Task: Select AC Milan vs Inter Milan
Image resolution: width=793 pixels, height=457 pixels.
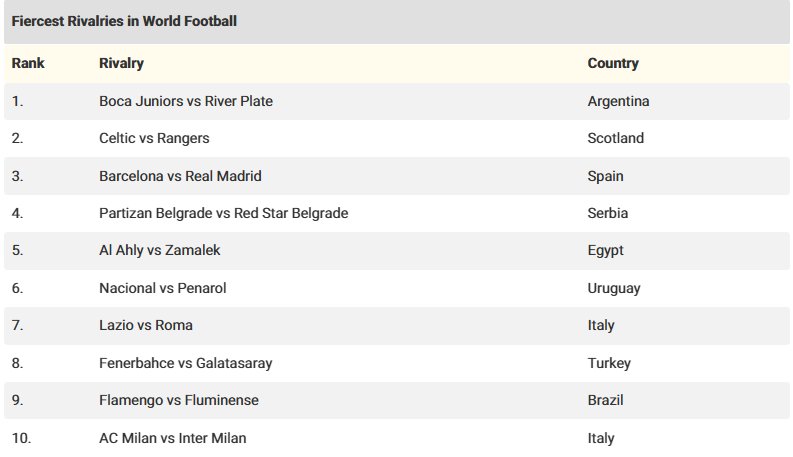Action: 172,438
